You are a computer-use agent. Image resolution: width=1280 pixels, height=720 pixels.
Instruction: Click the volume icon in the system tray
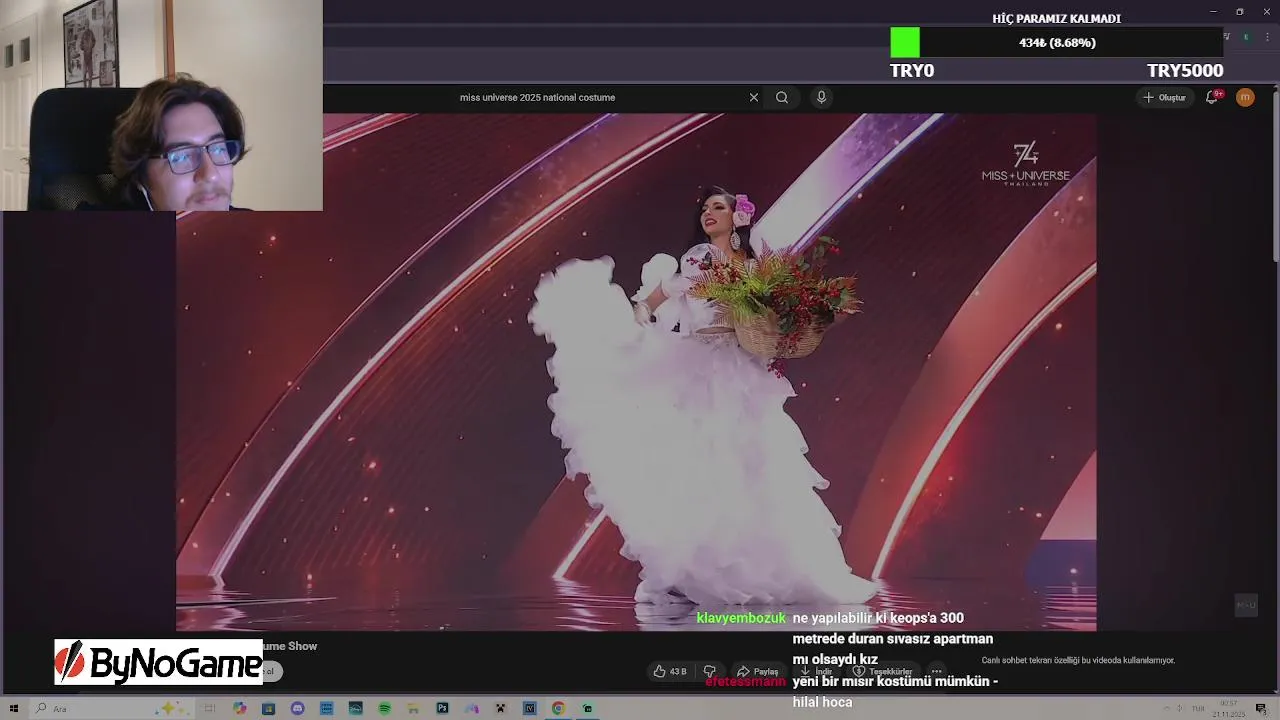[1180, 708]
